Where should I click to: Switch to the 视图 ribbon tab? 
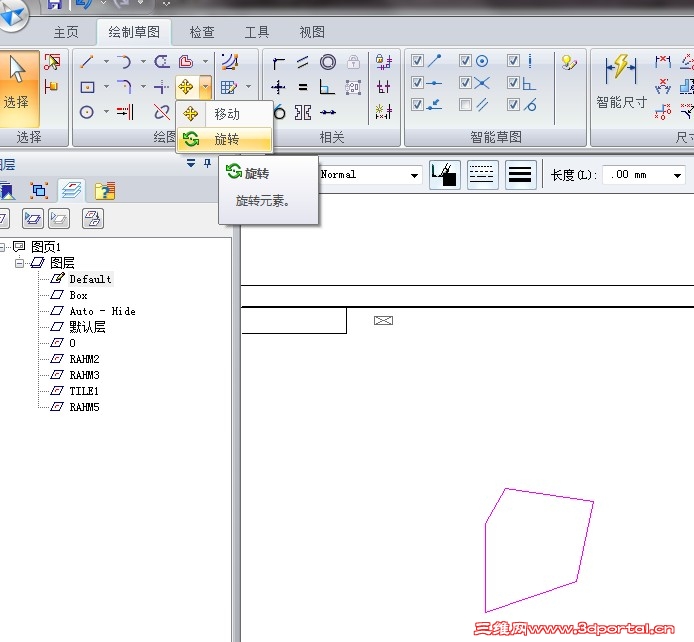click(312, 32)
